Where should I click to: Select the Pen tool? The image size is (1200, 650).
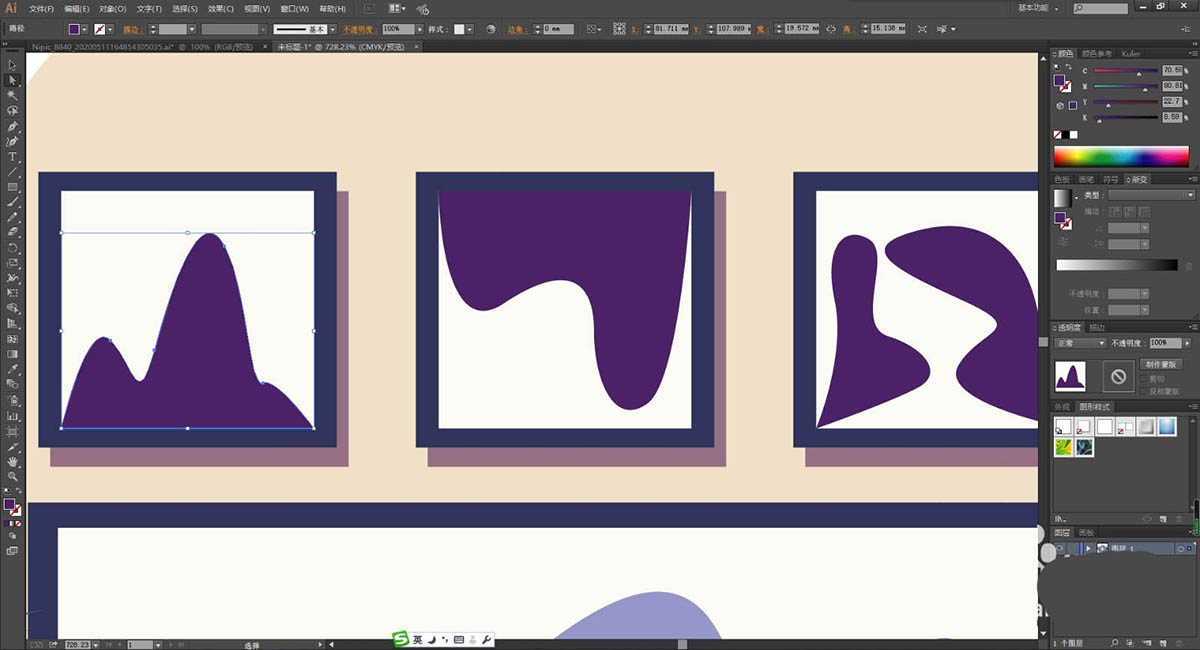click(13, 127)
